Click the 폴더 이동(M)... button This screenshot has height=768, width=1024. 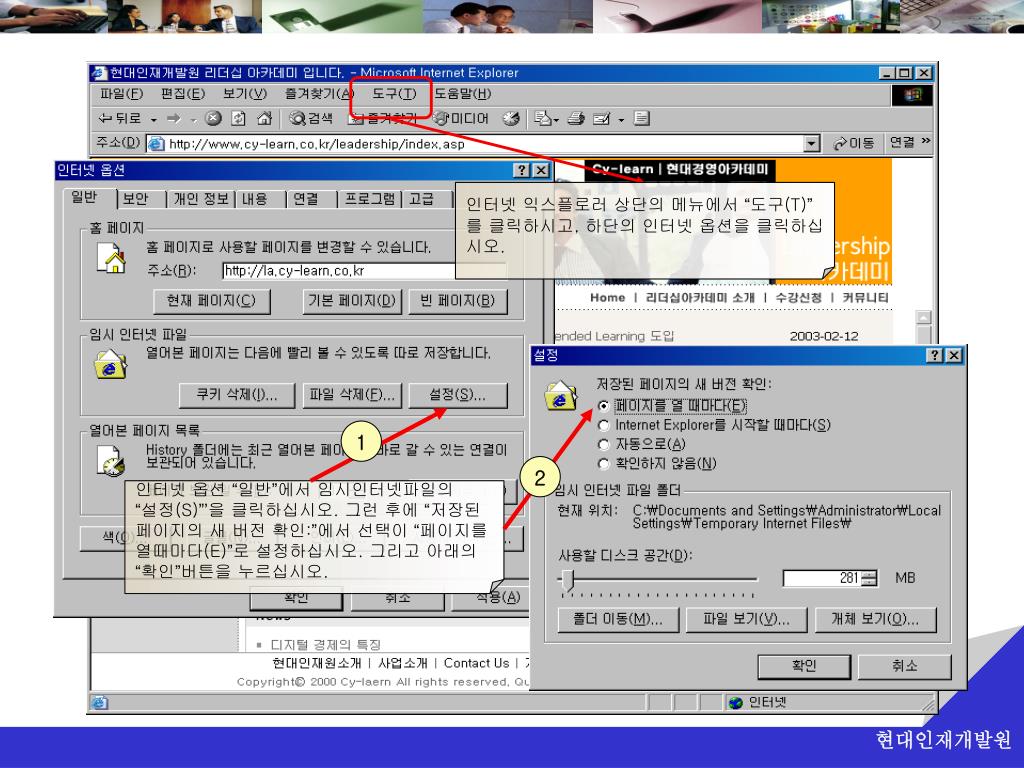(x=618, y=620)
